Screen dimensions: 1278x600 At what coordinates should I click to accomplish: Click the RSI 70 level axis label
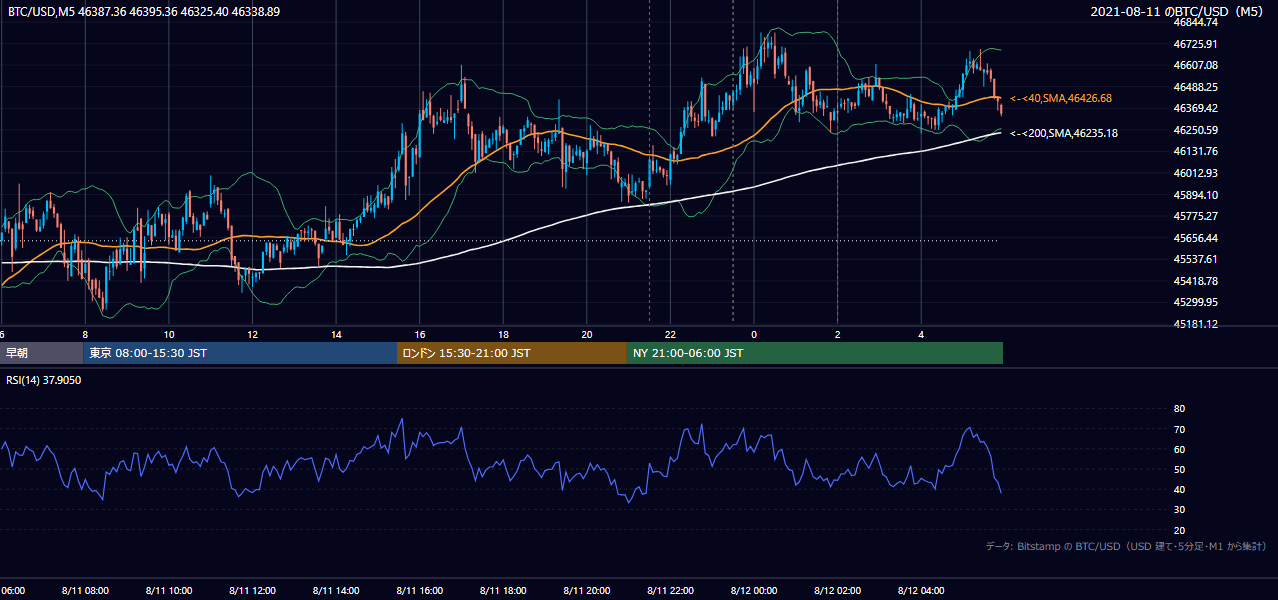pyautogui.click(x=1179, y=429)
